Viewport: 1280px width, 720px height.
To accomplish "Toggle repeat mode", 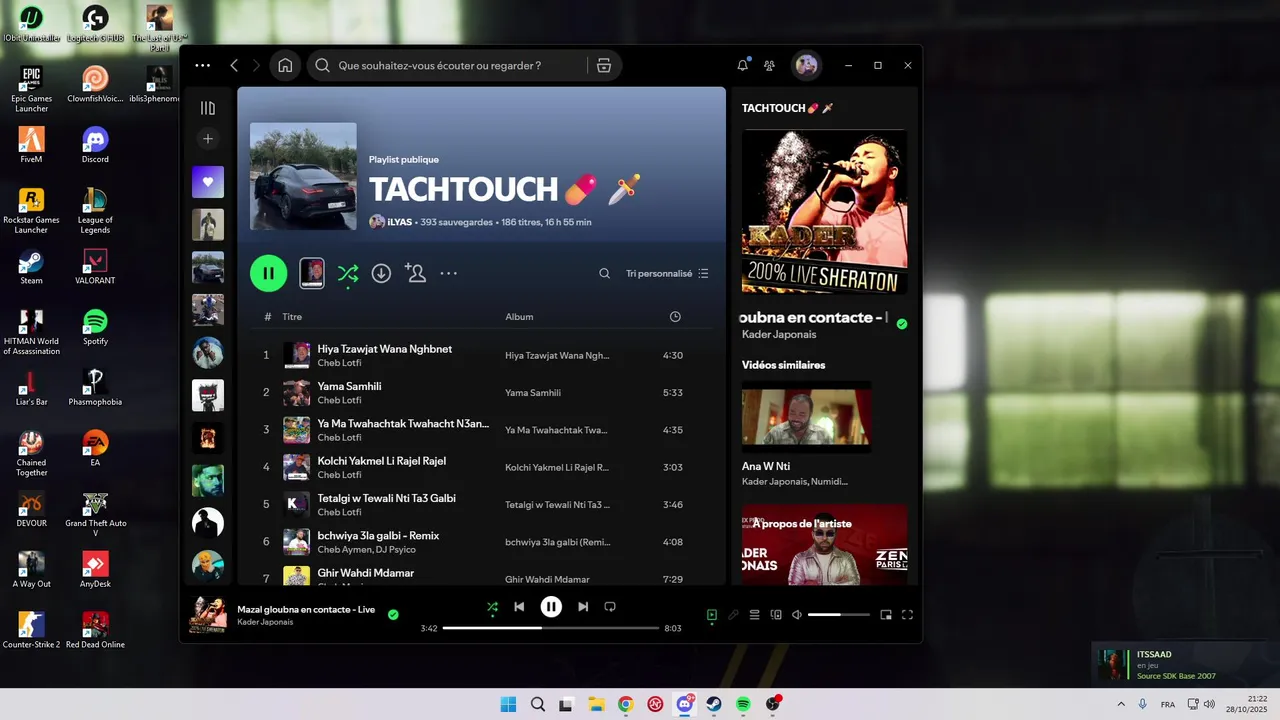I will coord(610,606).
